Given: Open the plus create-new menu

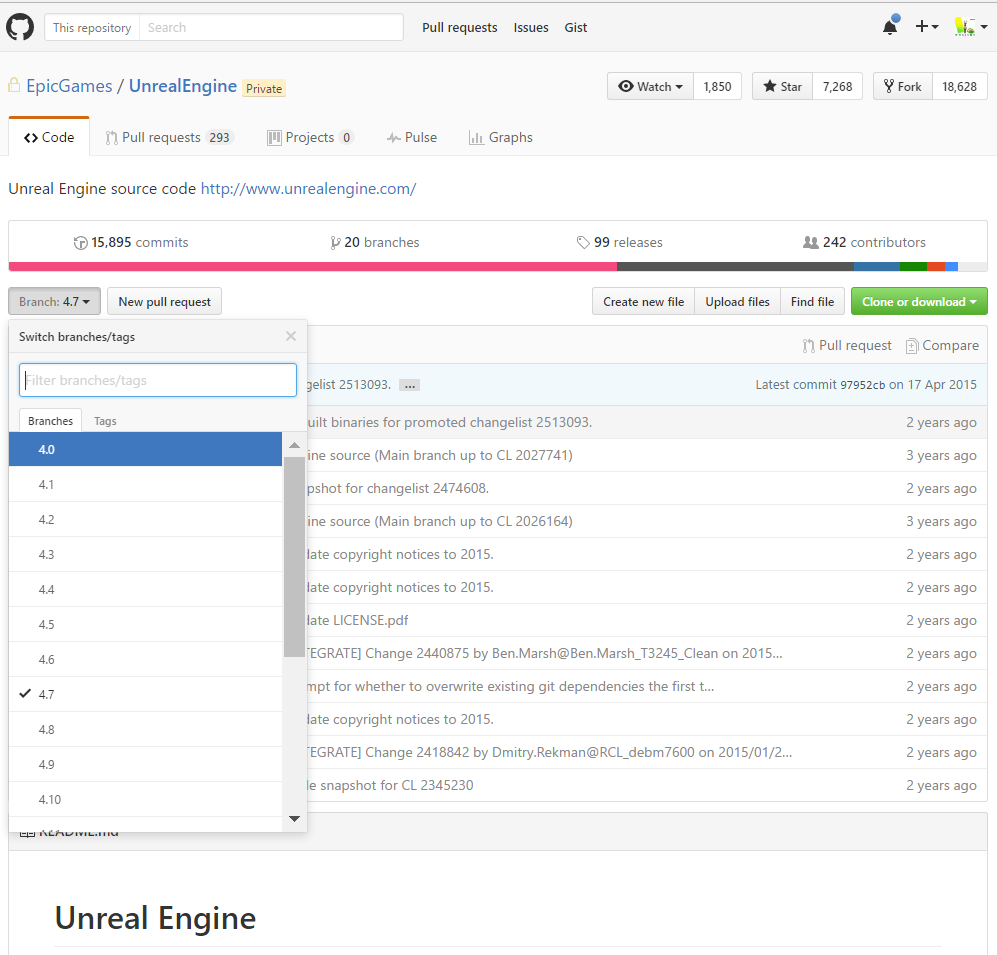Looking at the screenshot, I should coord(926,27).
